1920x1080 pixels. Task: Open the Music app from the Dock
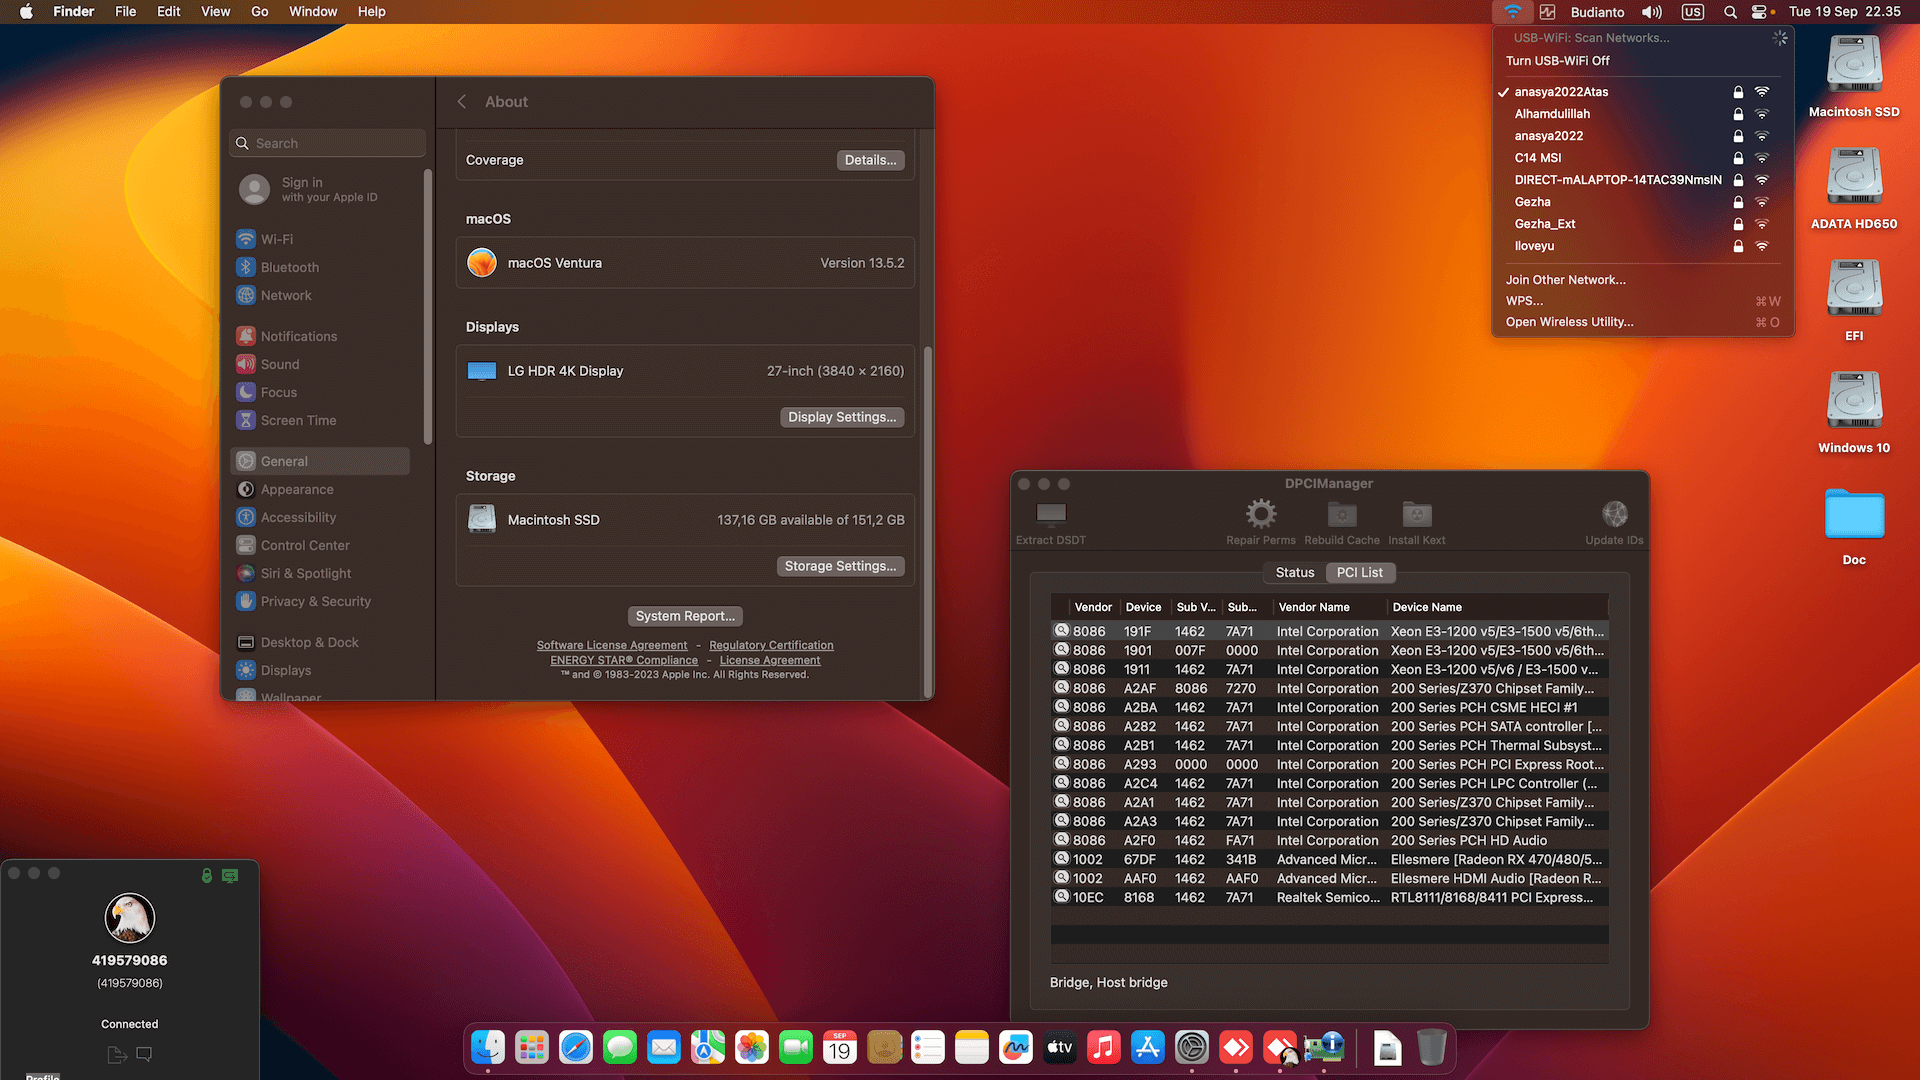pos(1103,1048)
